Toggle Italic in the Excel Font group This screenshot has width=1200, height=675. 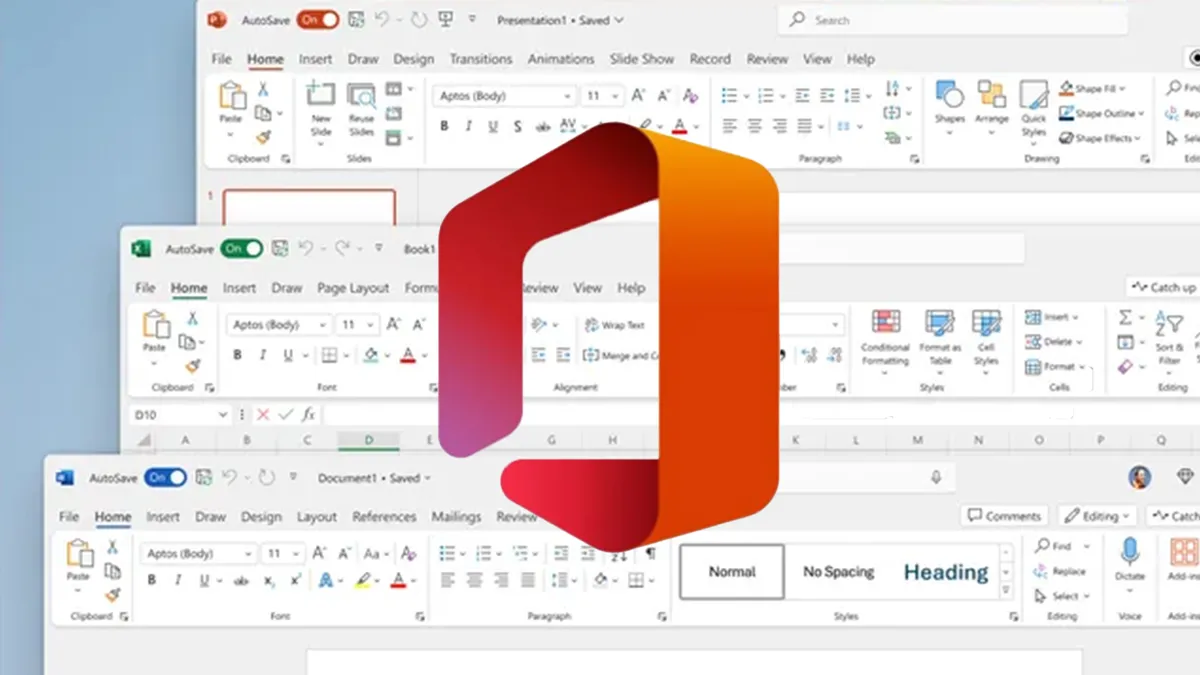(x=263, y=355)
